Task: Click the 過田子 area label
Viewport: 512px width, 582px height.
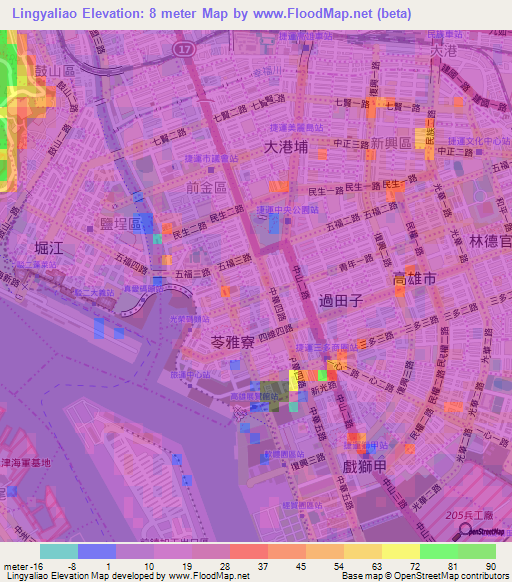Action: [x=341, y=301]
